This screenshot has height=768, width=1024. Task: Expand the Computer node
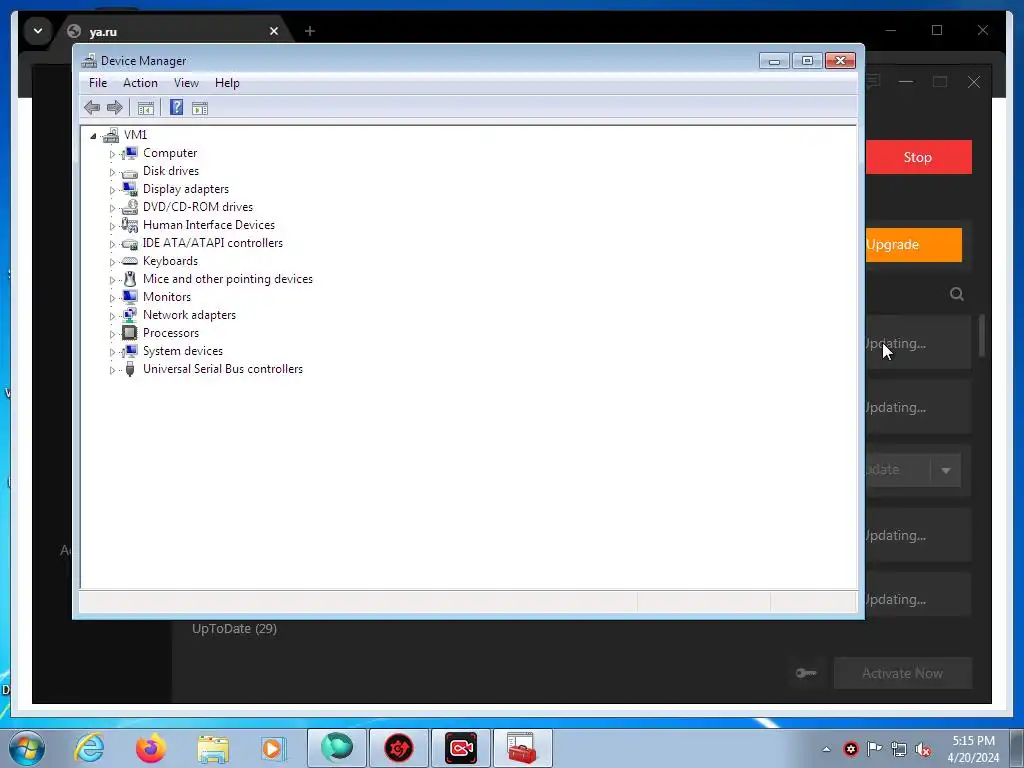(112, 154)
